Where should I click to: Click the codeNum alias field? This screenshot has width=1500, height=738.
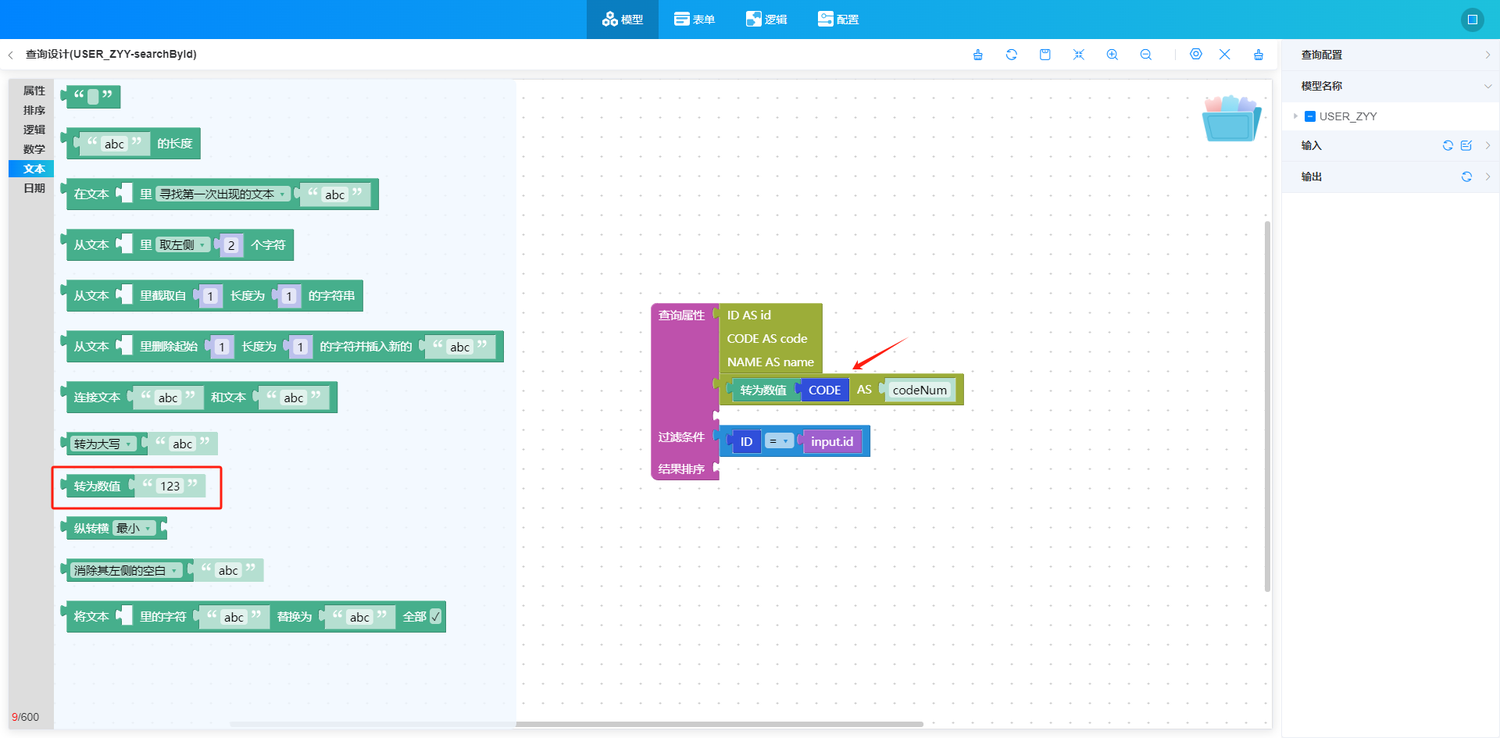click(x=919, y=390)
